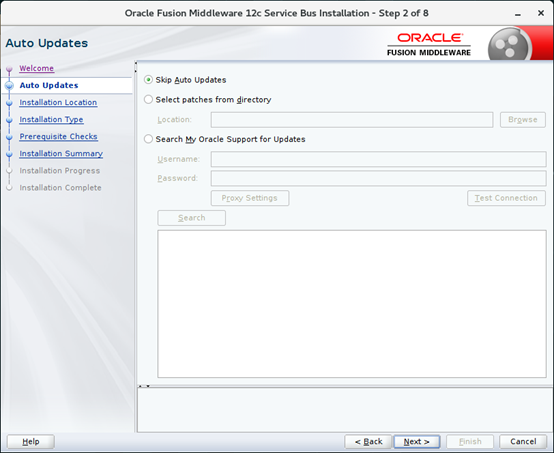554x453 pixels.
Task: Click the Oracle Fusion Middleware sphere logo
Action: click(509, 45)
